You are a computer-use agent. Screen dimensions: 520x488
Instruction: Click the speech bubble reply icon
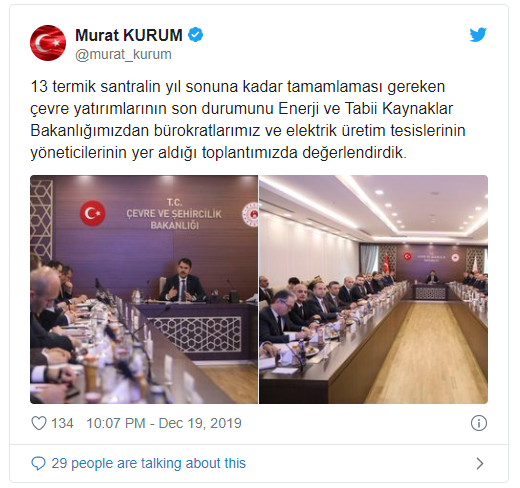38,463
